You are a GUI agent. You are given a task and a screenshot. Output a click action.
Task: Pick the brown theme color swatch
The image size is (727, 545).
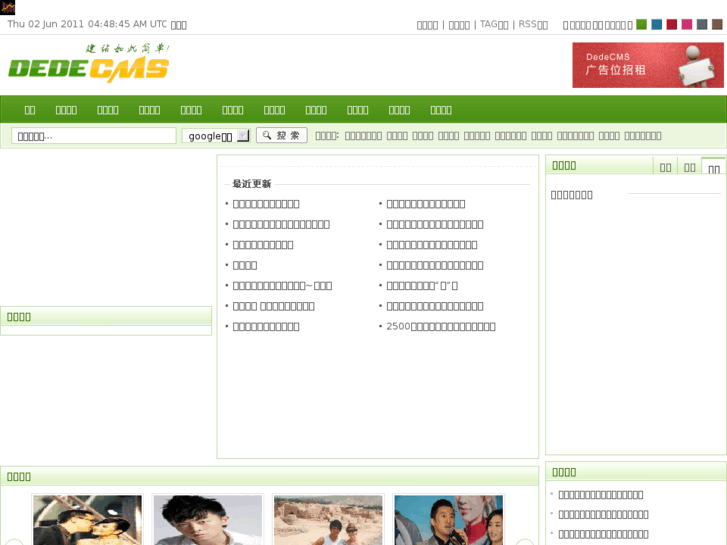point(717,25)
